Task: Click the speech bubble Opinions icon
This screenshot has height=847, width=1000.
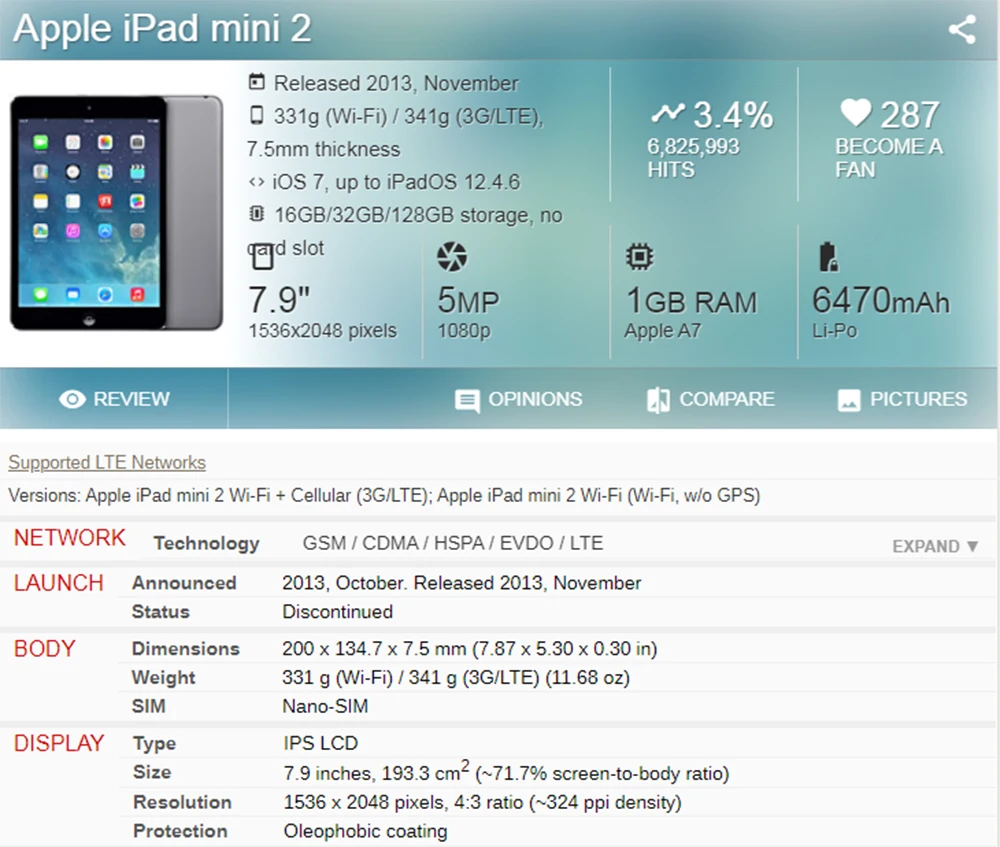Action: [x=467, y=401]
